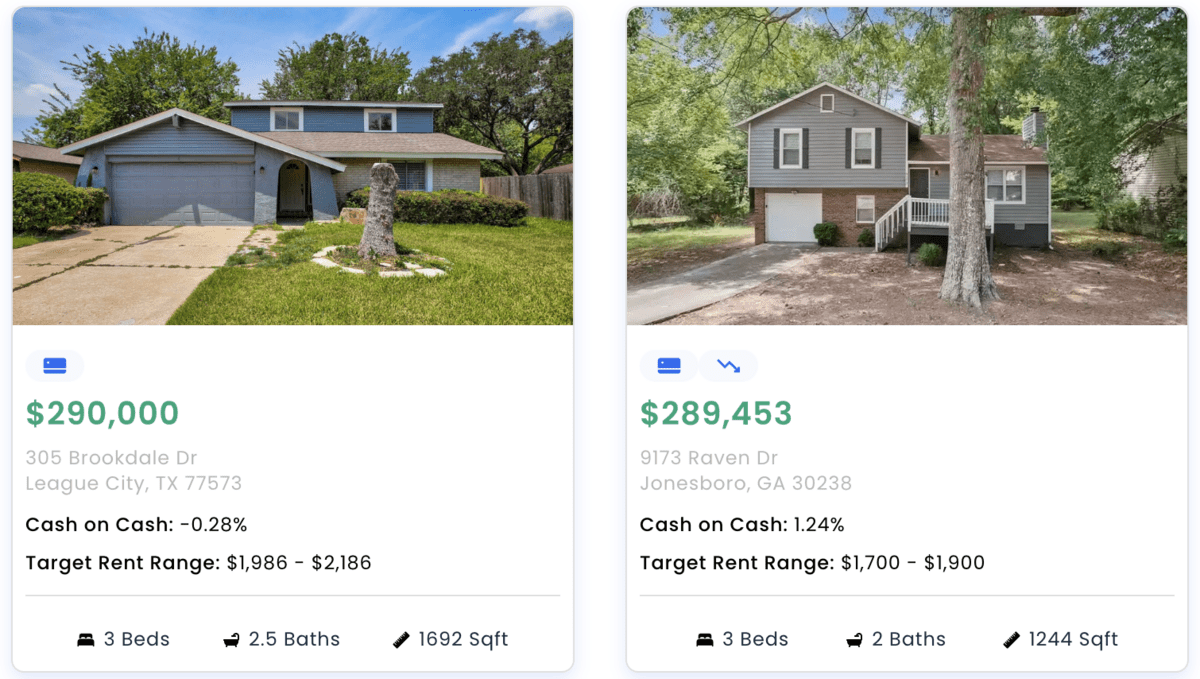This screenshot has height=679, width=1200.
Task: Click the Jonesboro, GA 30238 text
Action: [746, 484]
